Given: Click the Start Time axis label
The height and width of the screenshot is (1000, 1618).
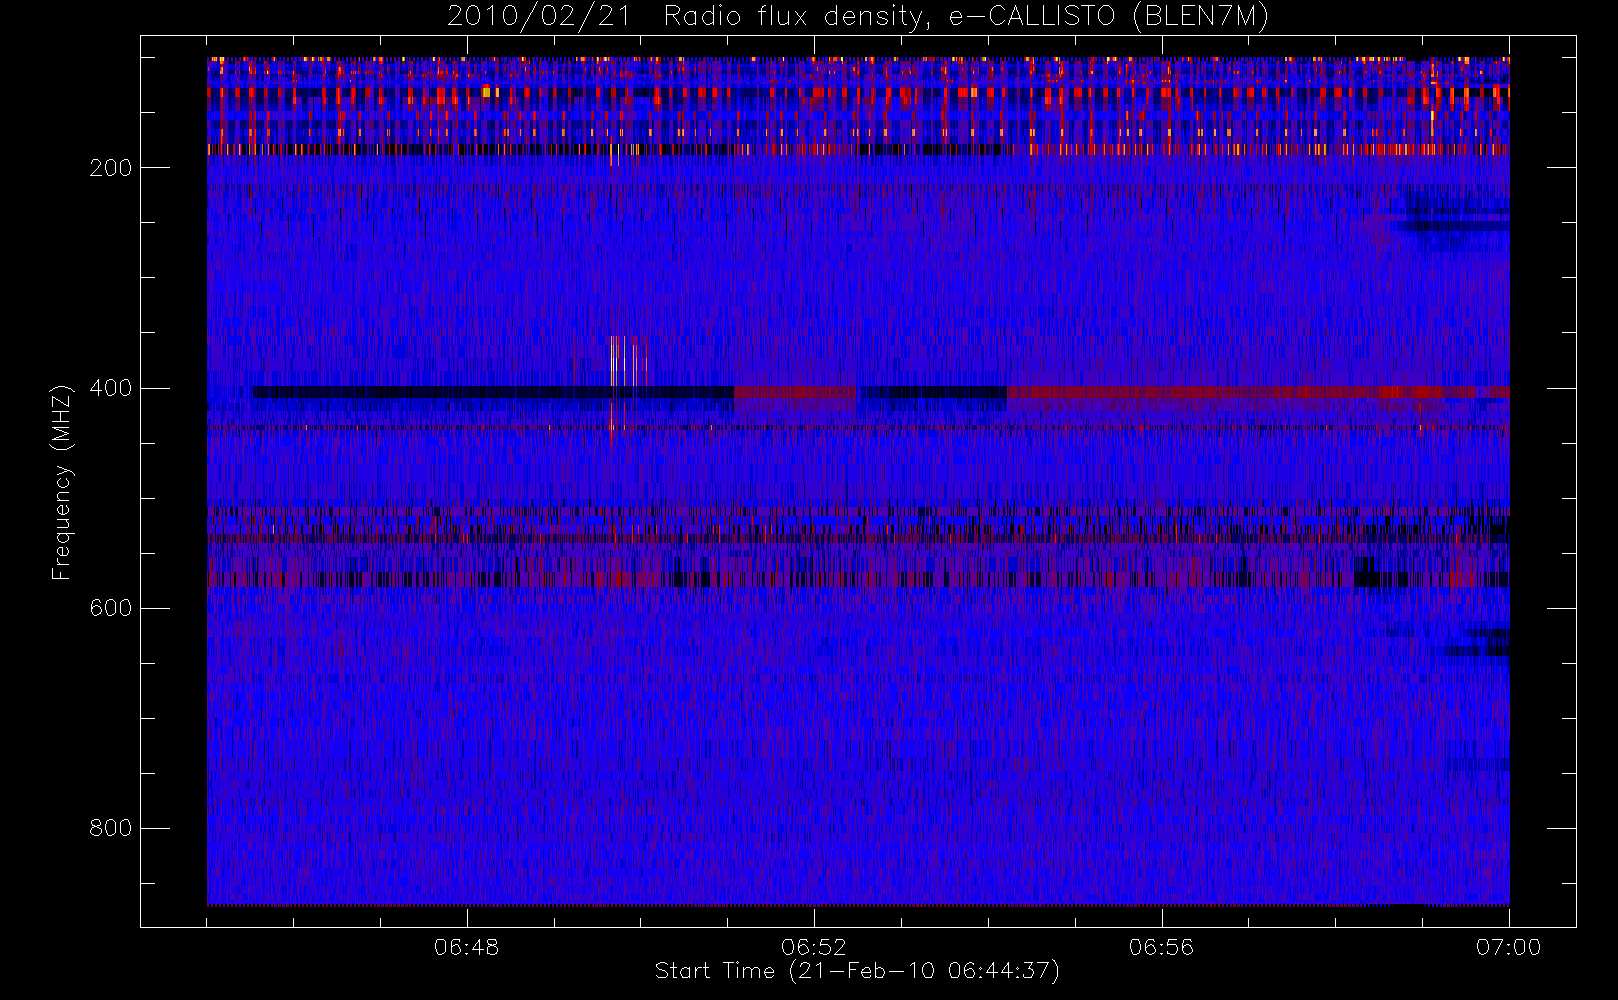Looking at the screenshot, I should pos(857,971).
